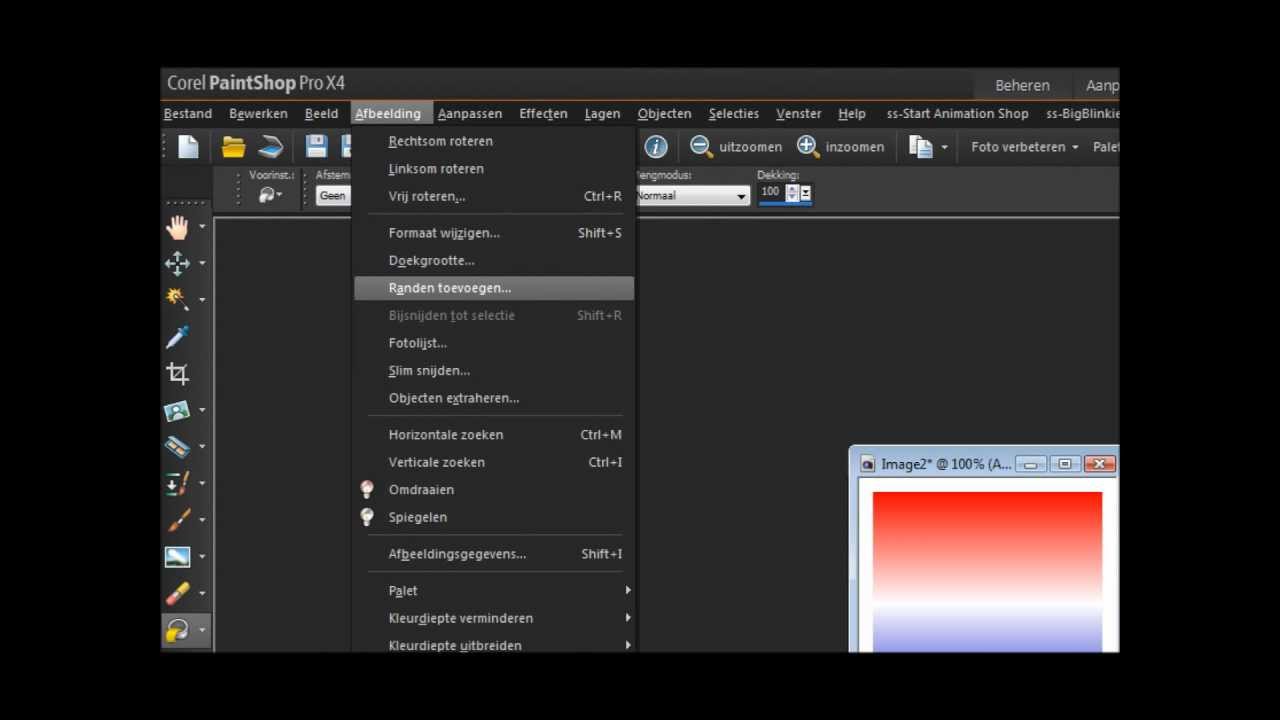Open the Selecties menu
The height and width of the screenshot is (720, 1280).
[734, 114]
